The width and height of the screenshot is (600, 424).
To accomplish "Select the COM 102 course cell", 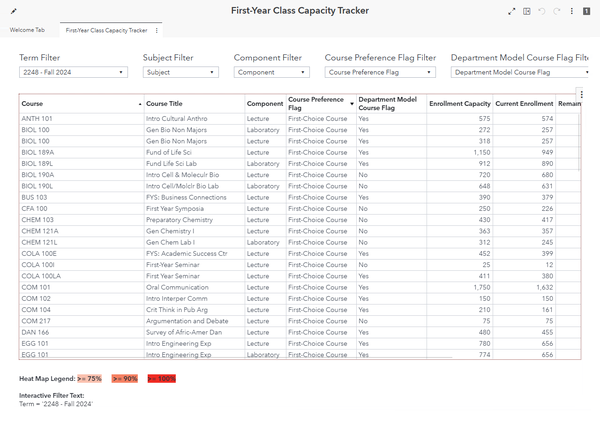I will point(82,299).
